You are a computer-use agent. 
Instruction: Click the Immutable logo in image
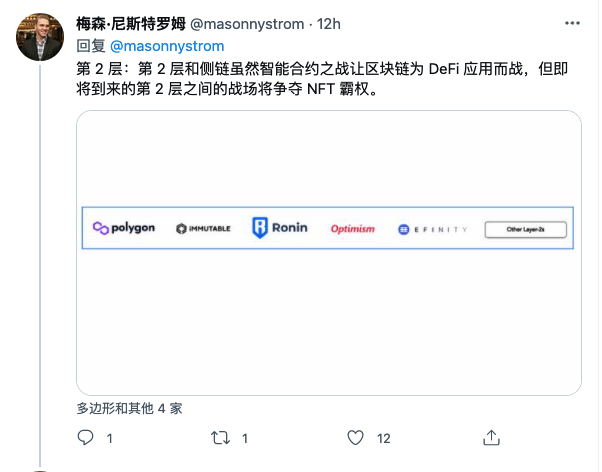coord(203,229)
